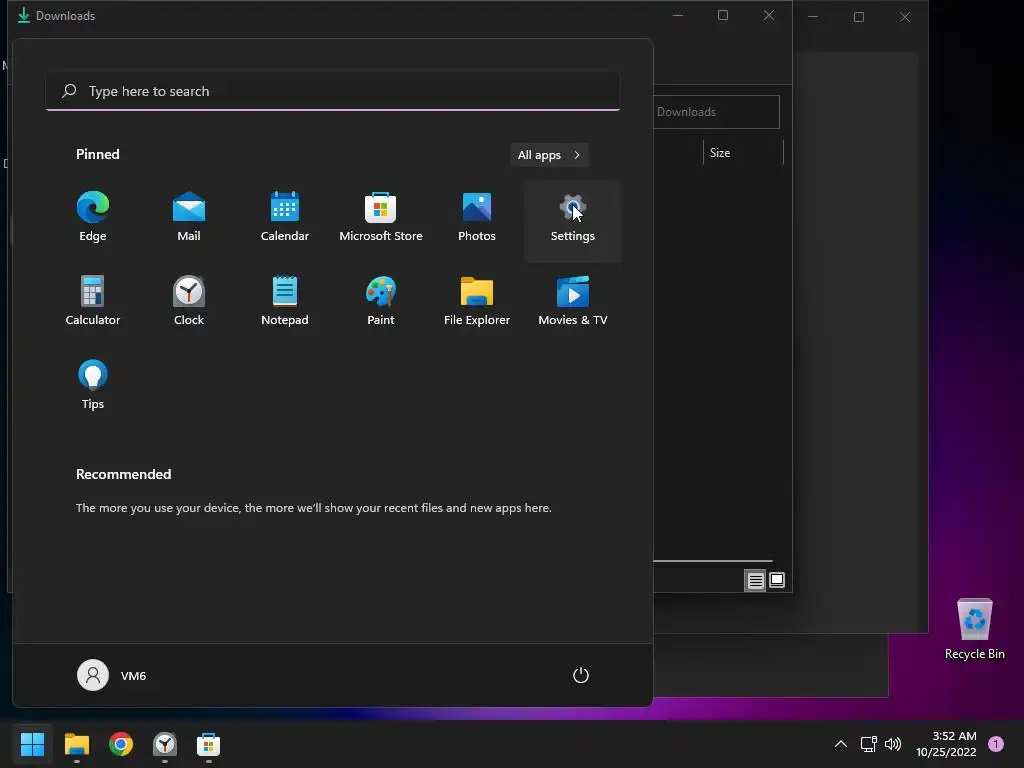Image resolution: width=1024 pixels, height=768 pixels.
Task: Open the Edge browser from pinned apps
Action: click(x=93, y=218)
